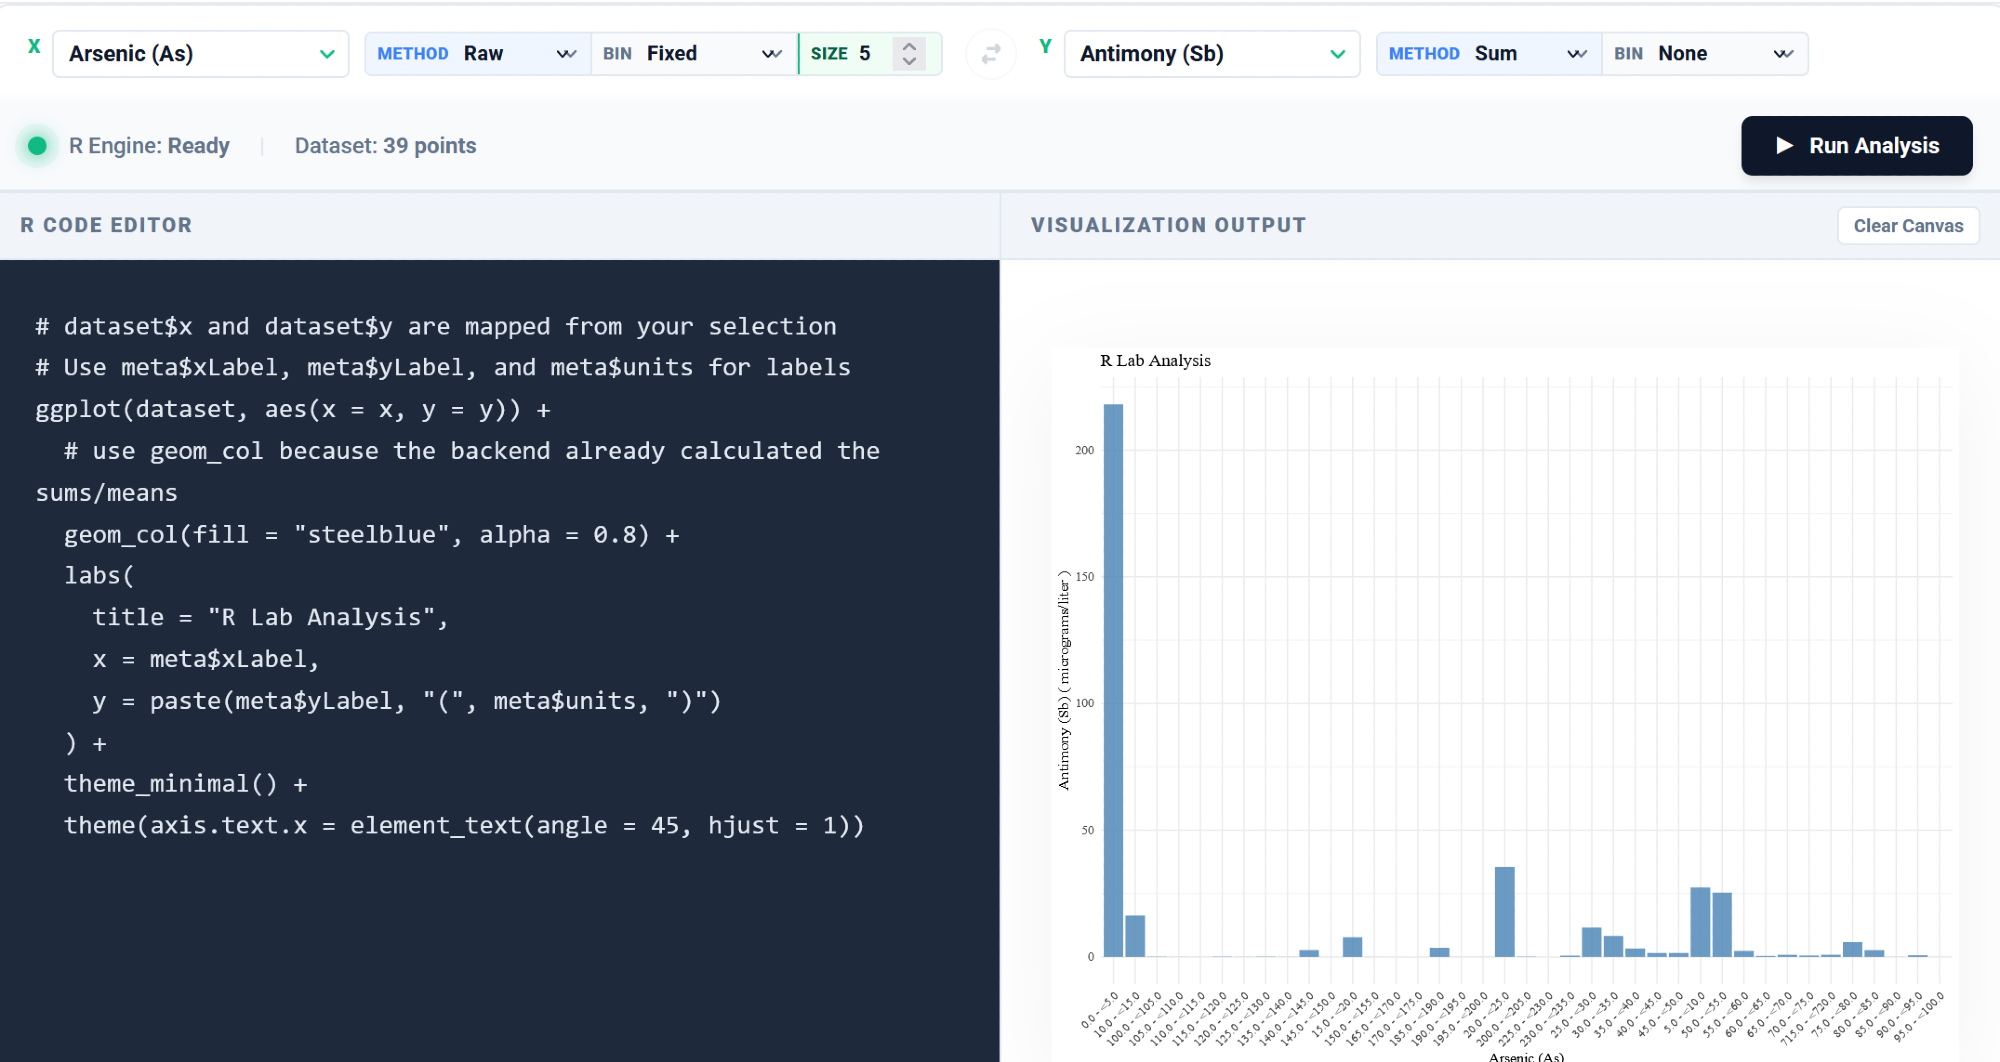Decrease bin size with down stepper arrow

909,62
